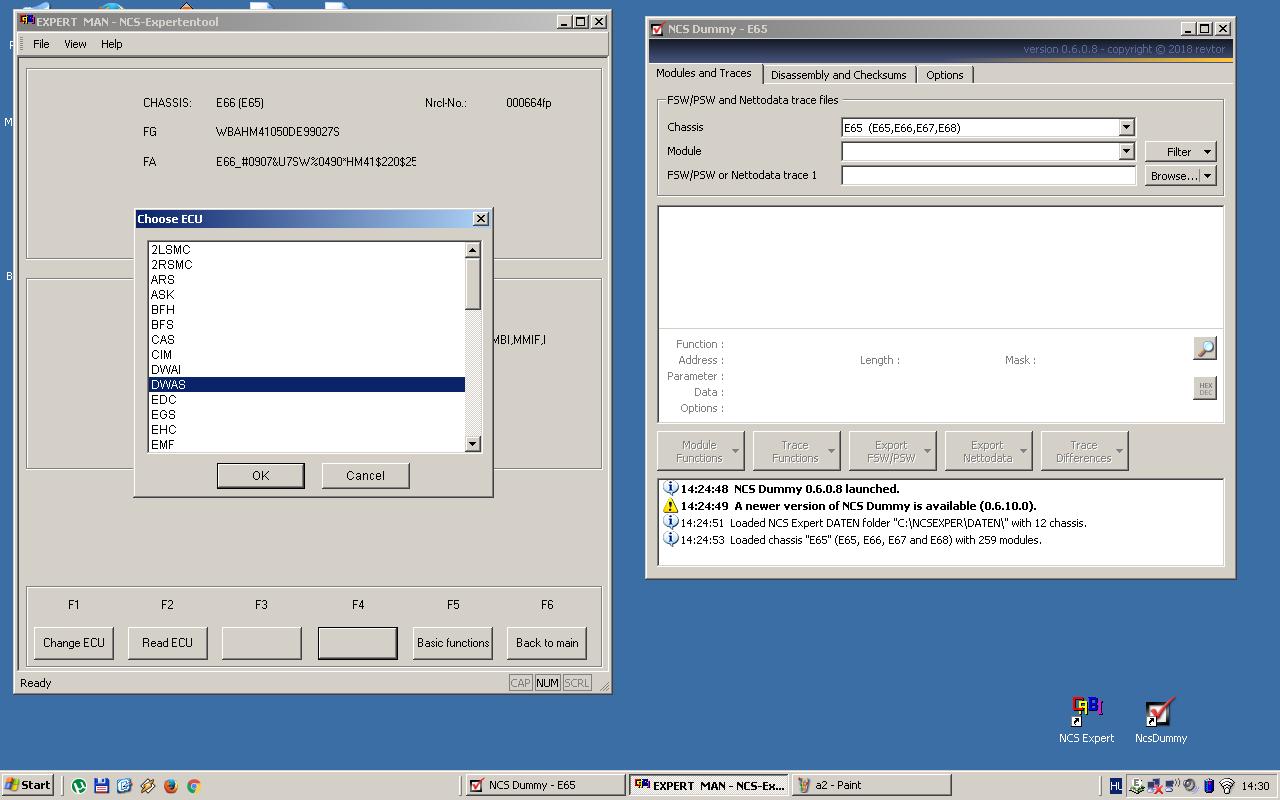Expand the Export FSW/PSW dropdown

pos(927,451)
